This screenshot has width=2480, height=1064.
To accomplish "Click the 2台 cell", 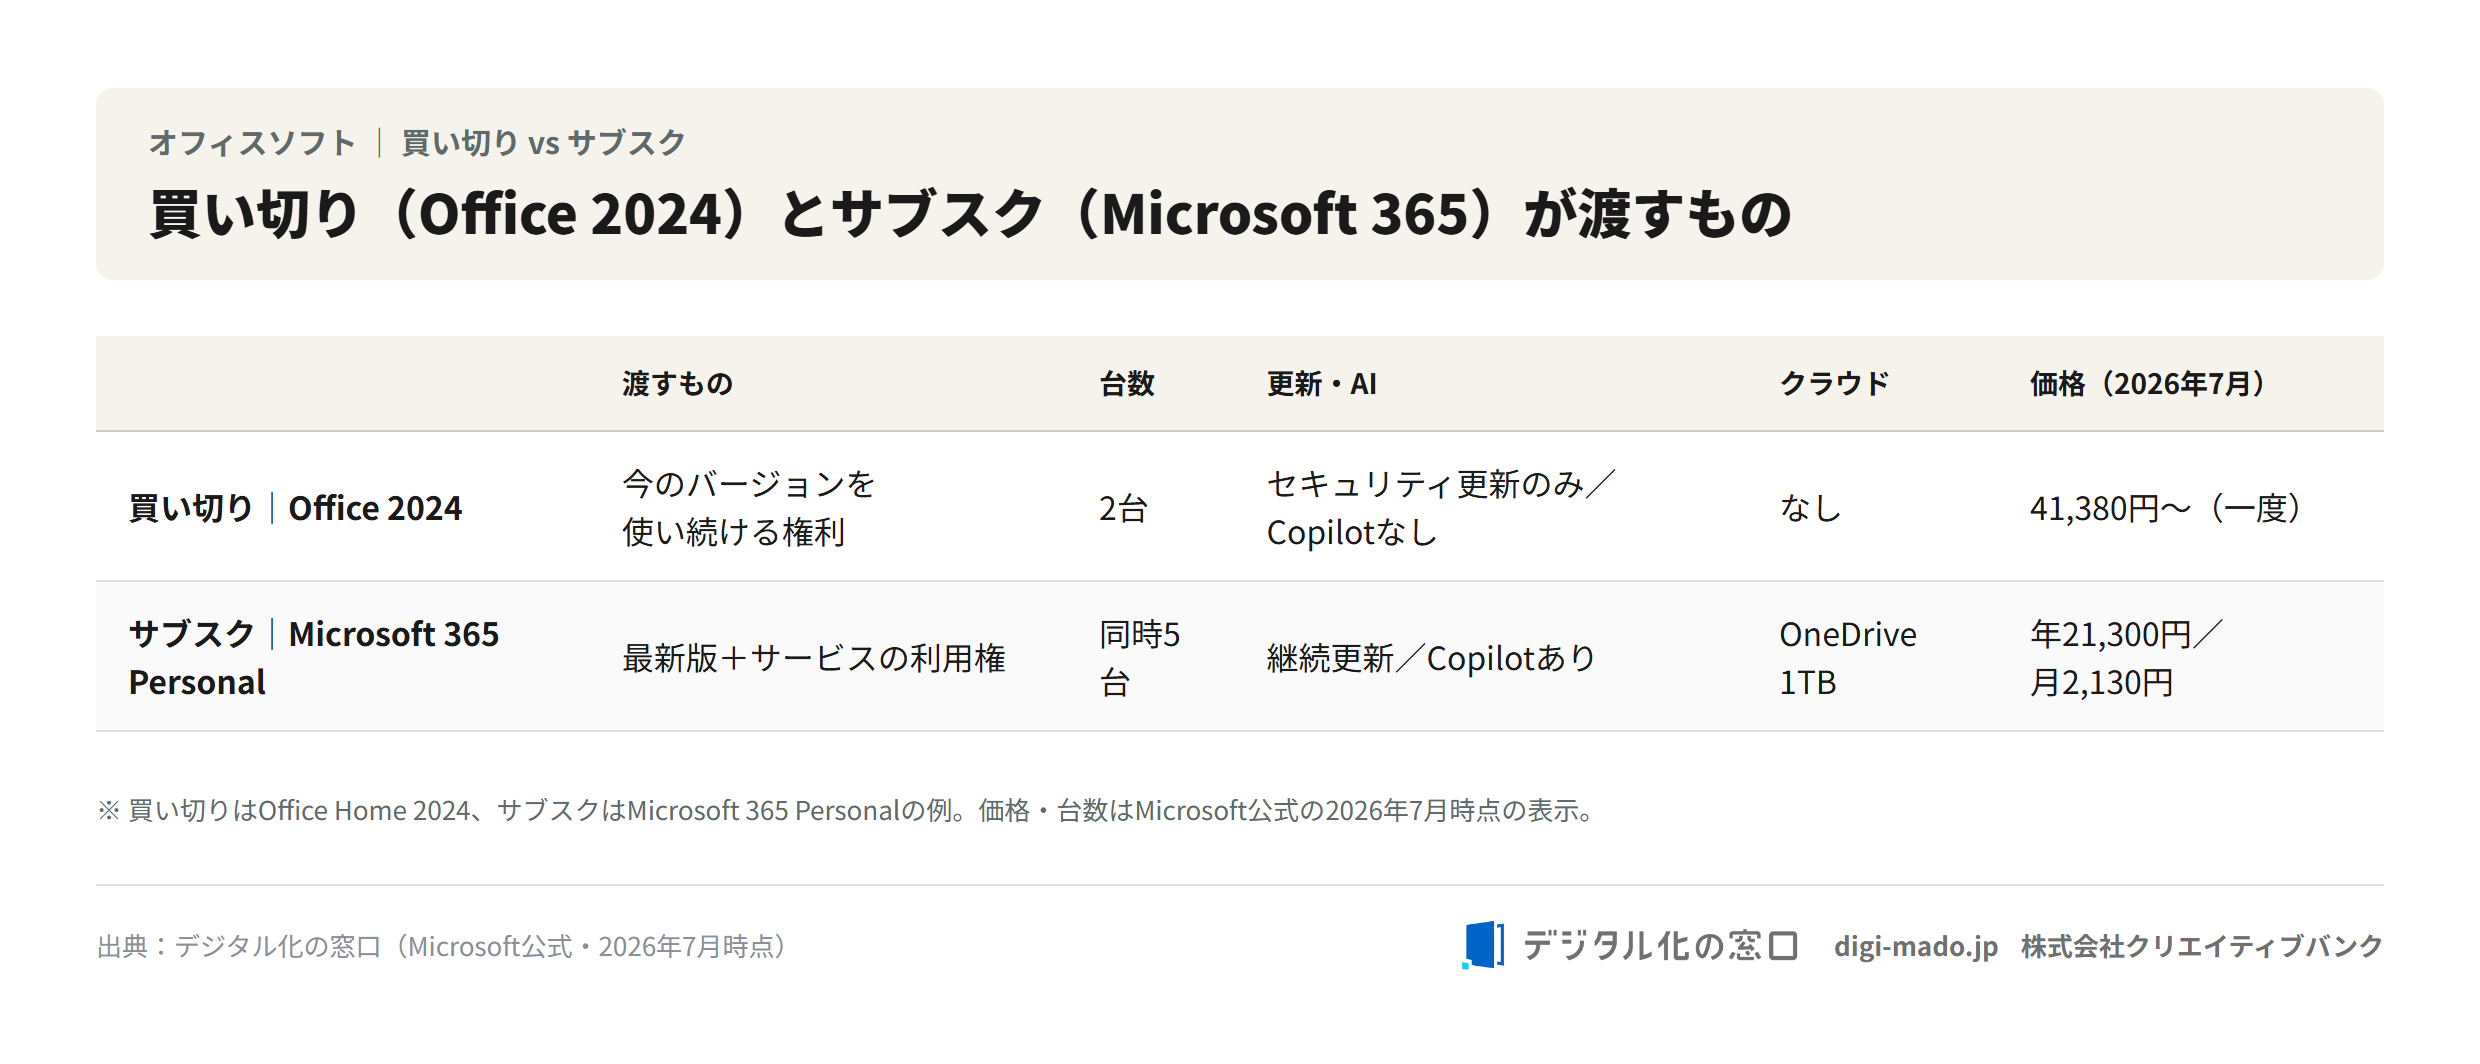I will [x=1122, y=508].
